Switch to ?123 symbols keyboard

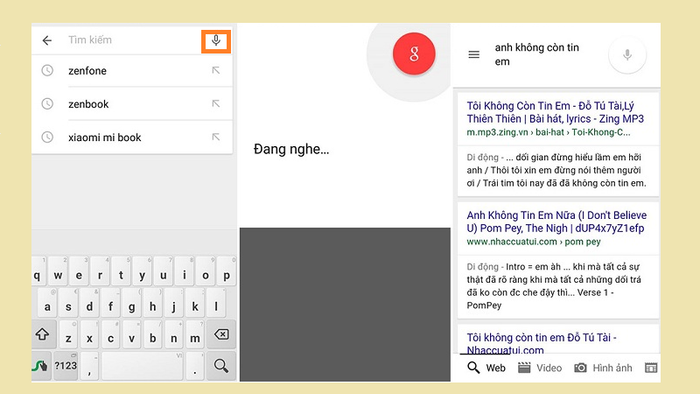(66, 366)
